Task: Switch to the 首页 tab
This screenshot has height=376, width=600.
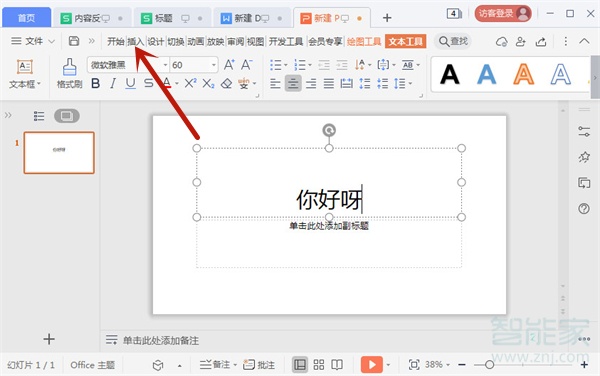Action: 26,18
